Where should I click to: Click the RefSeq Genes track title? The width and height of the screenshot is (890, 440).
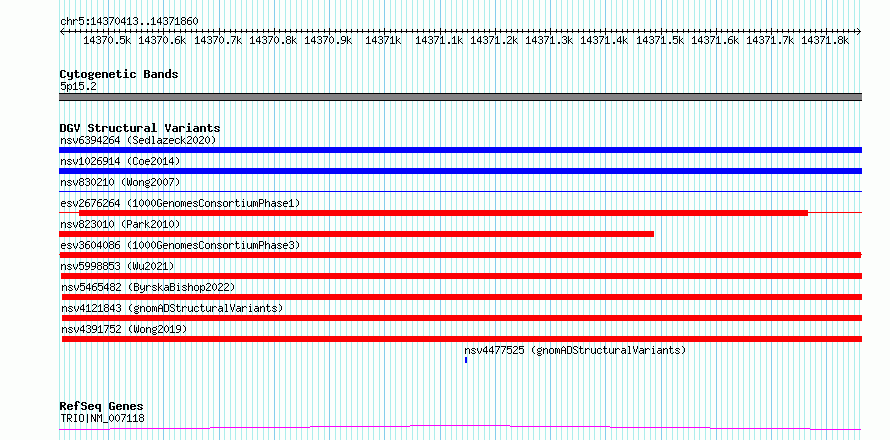click(102, 407)
